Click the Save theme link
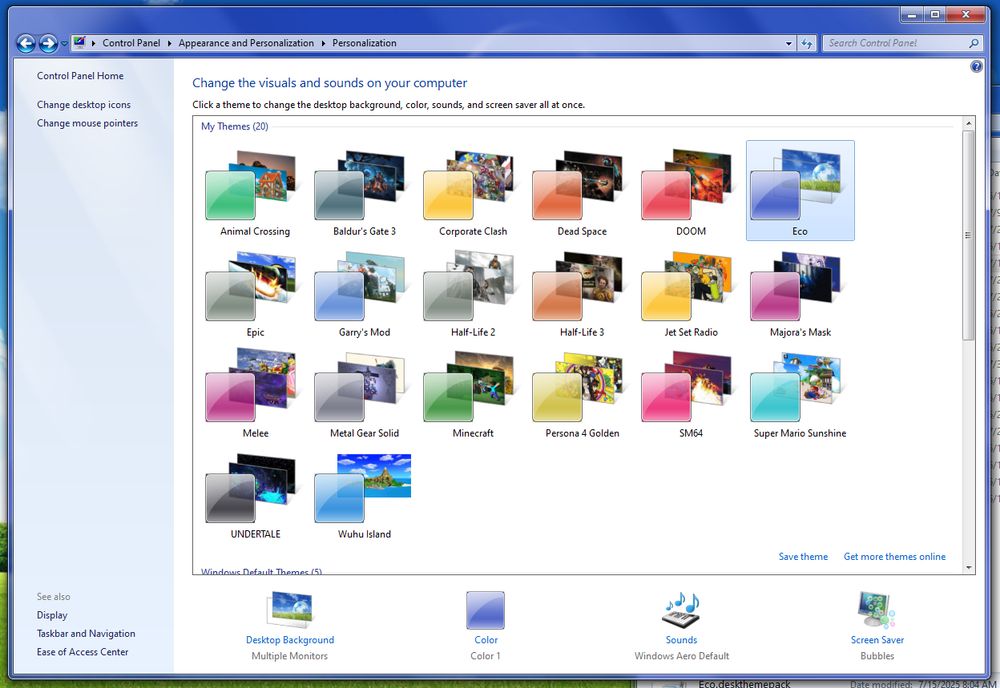Screen dimensions: 1000x688 pyautogui.click(x=803, y=557)
